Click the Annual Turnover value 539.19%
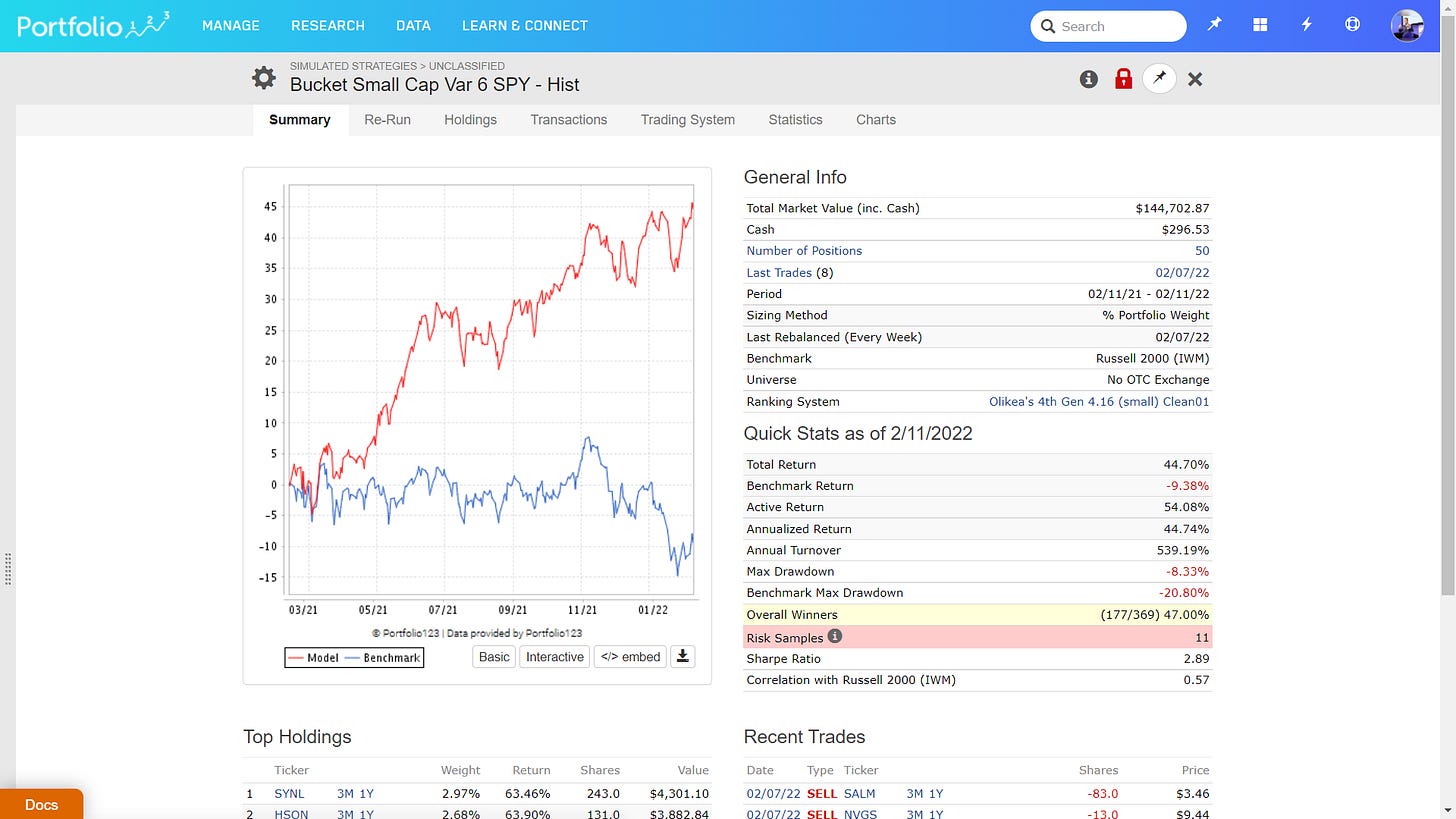Image resolution: width=1456 pixels, height=819 pixels. click(1183, 550)
